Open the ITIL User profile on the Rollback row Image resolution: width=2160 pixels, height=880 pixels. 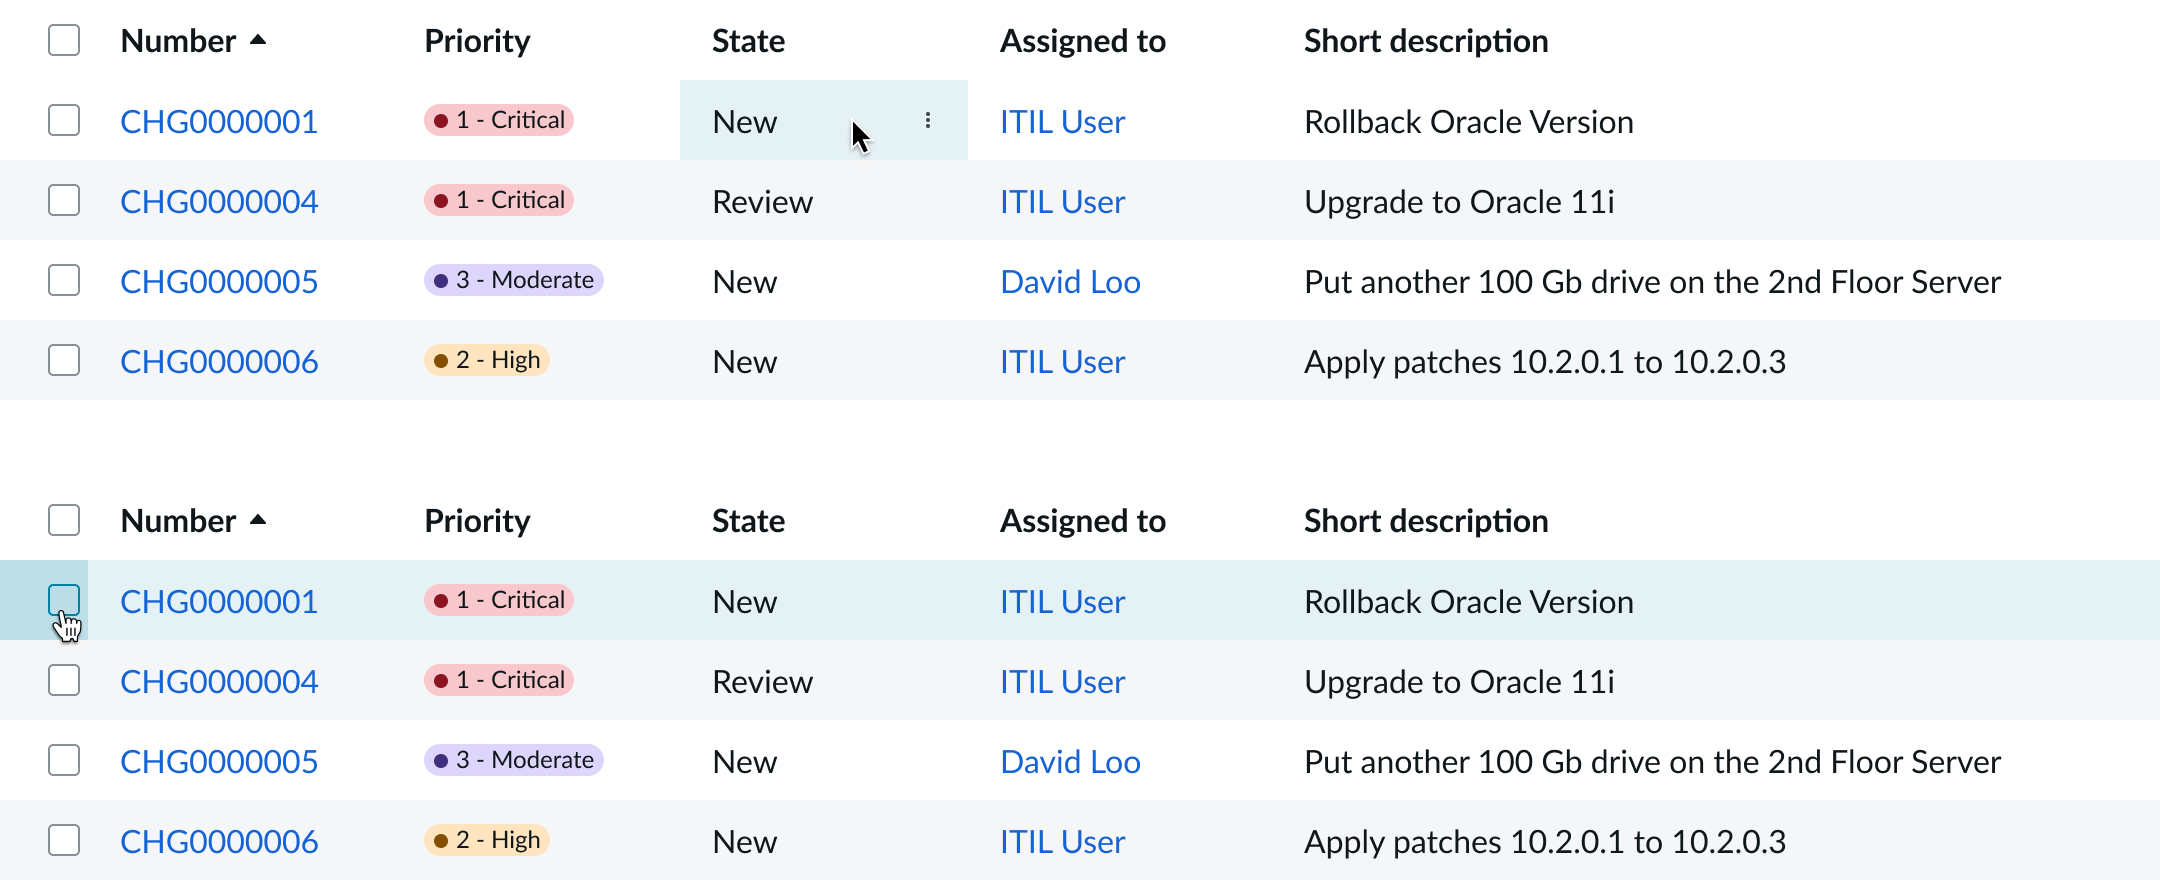(1061, 120)
